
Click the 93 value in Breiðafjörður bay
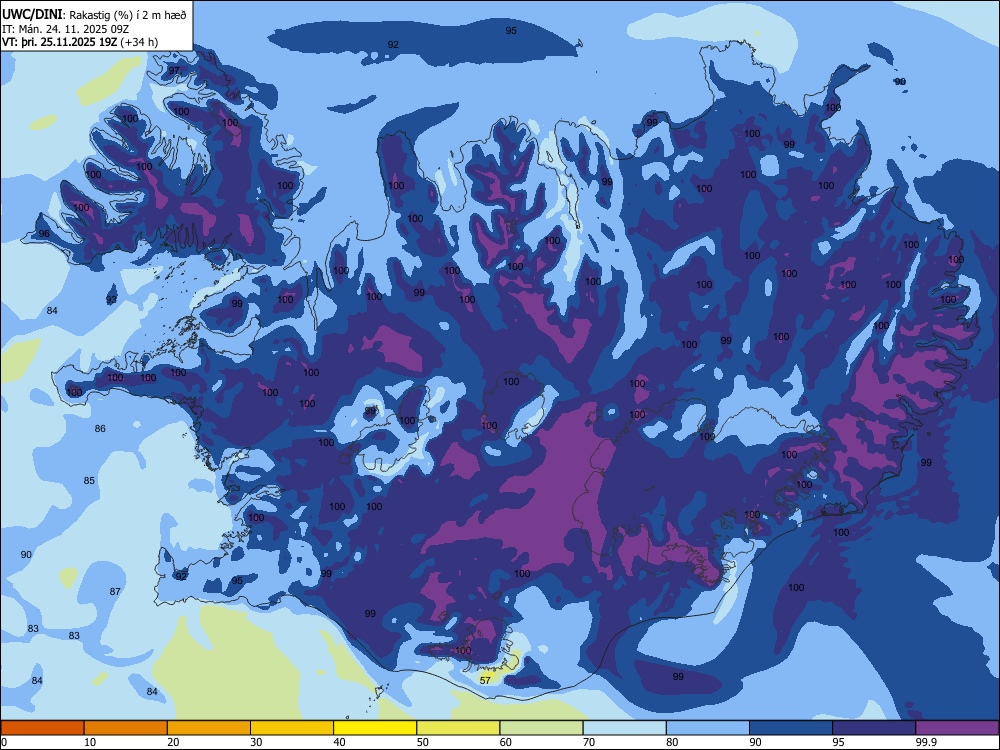tap(112, 299)
